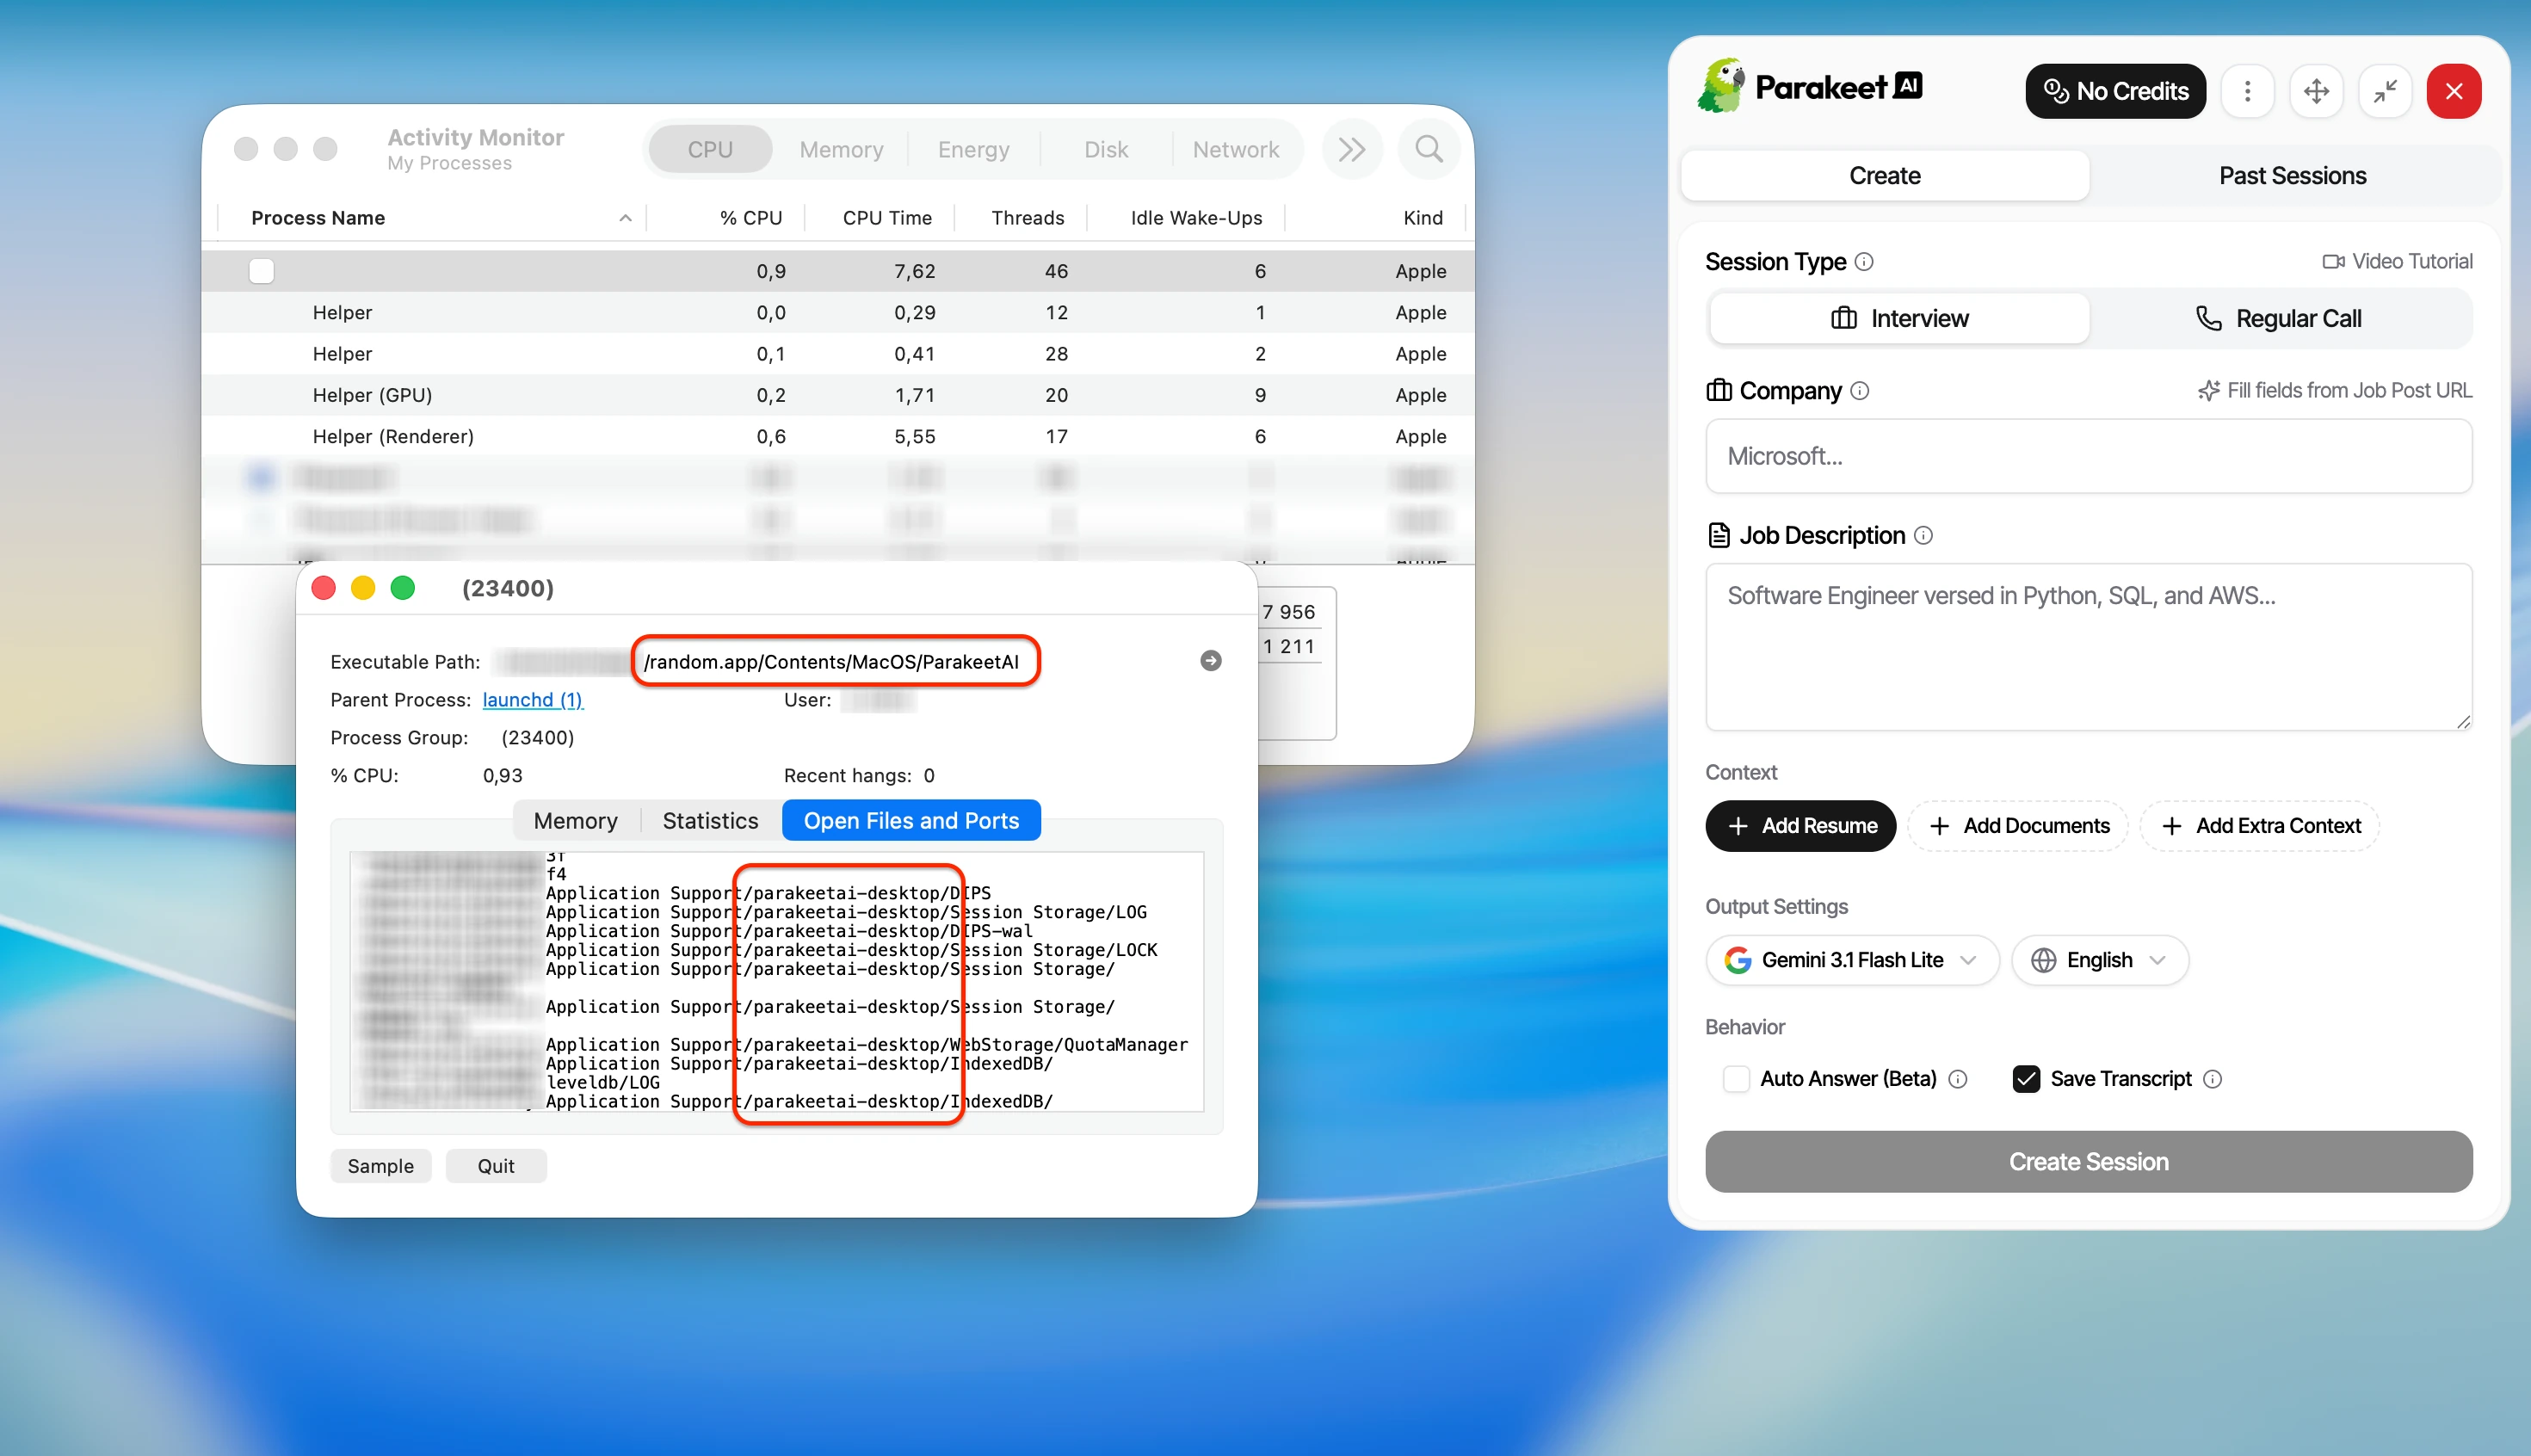2531x1456 pixels.
Task: Focus the Company input field
Action: click(2088, 456)
